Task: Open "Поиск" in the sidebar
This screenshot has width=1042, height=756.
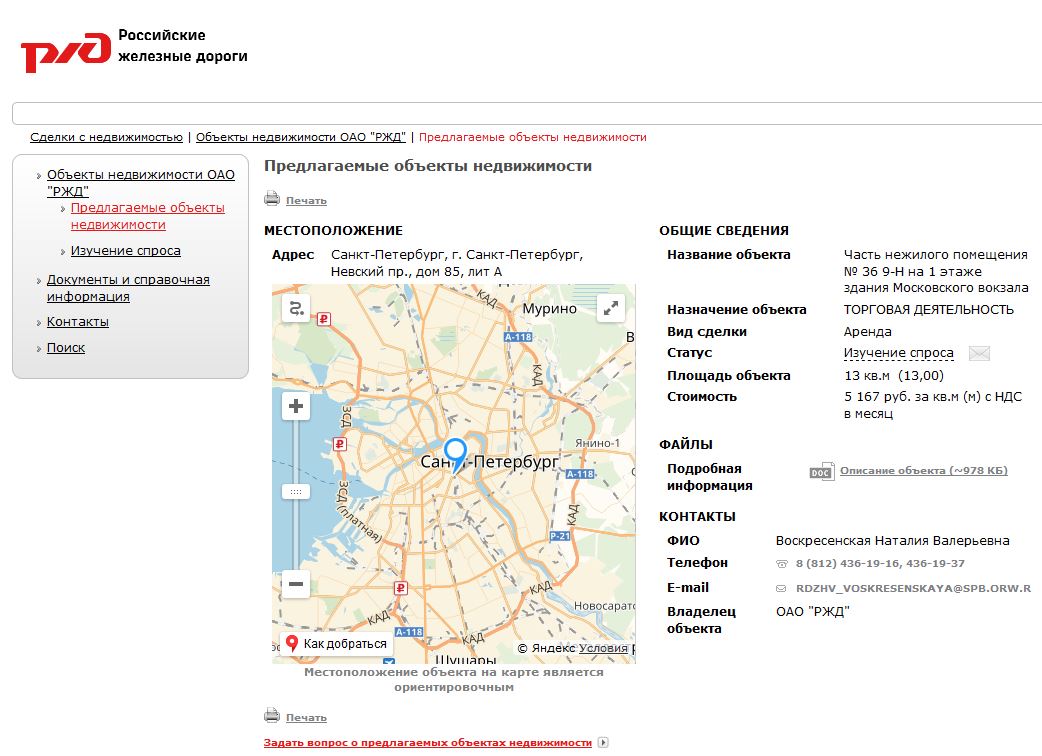Action: tap(66, 348)
